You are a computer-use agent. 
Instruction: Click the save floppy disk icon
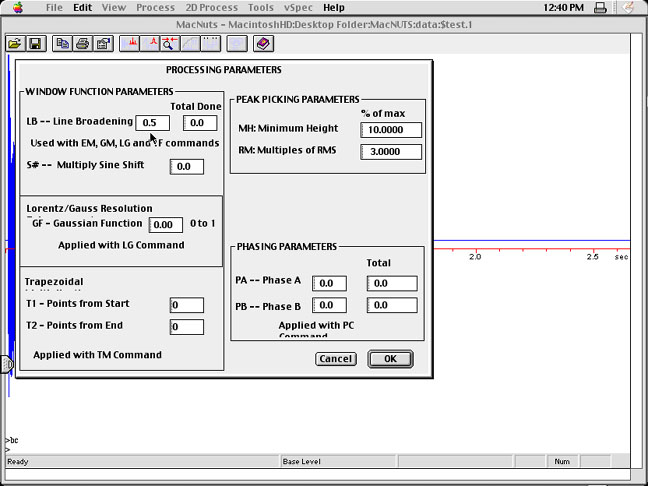click(35, 44)
